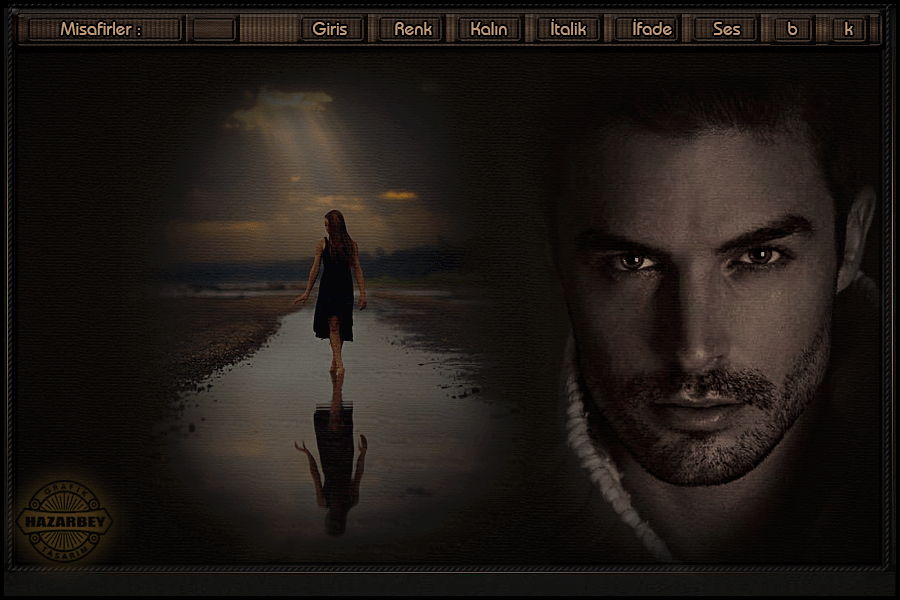Click the Giris login button
Image resolution: width=900 pixels, height=600 pixels.
click(330, 29)
